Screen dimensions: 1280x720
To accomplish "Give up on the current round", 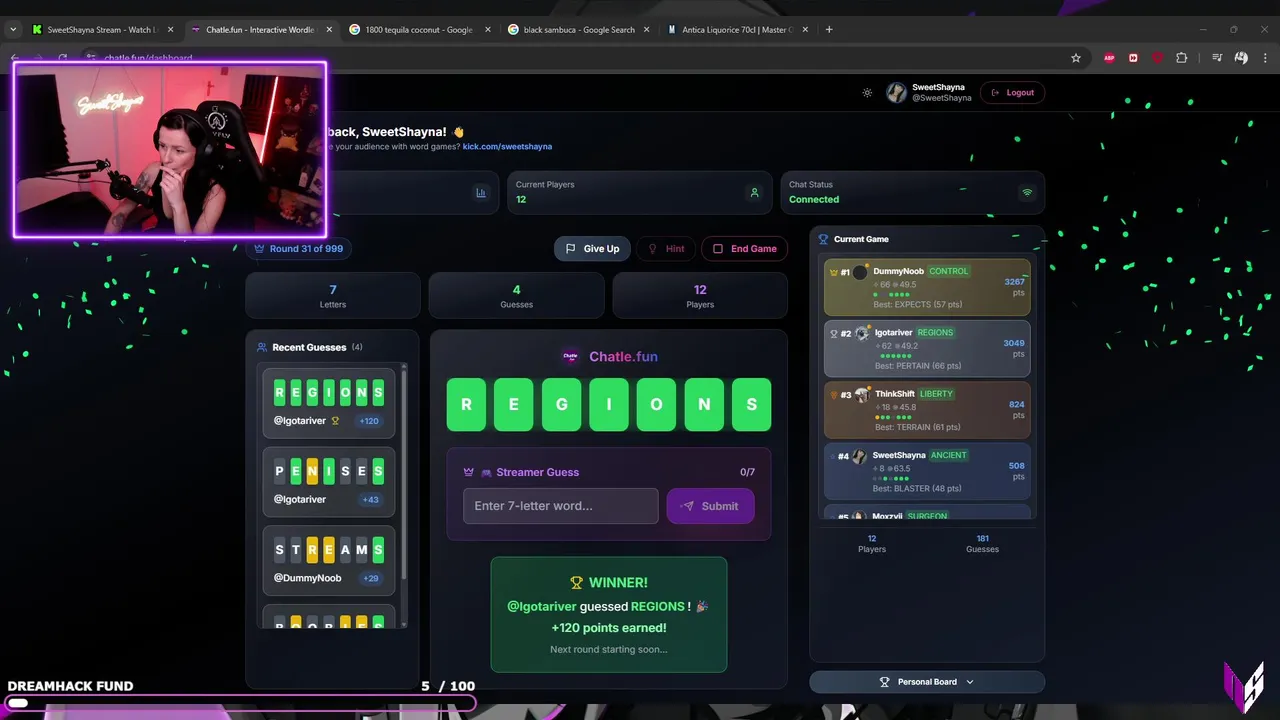I will tap(592, 249).
